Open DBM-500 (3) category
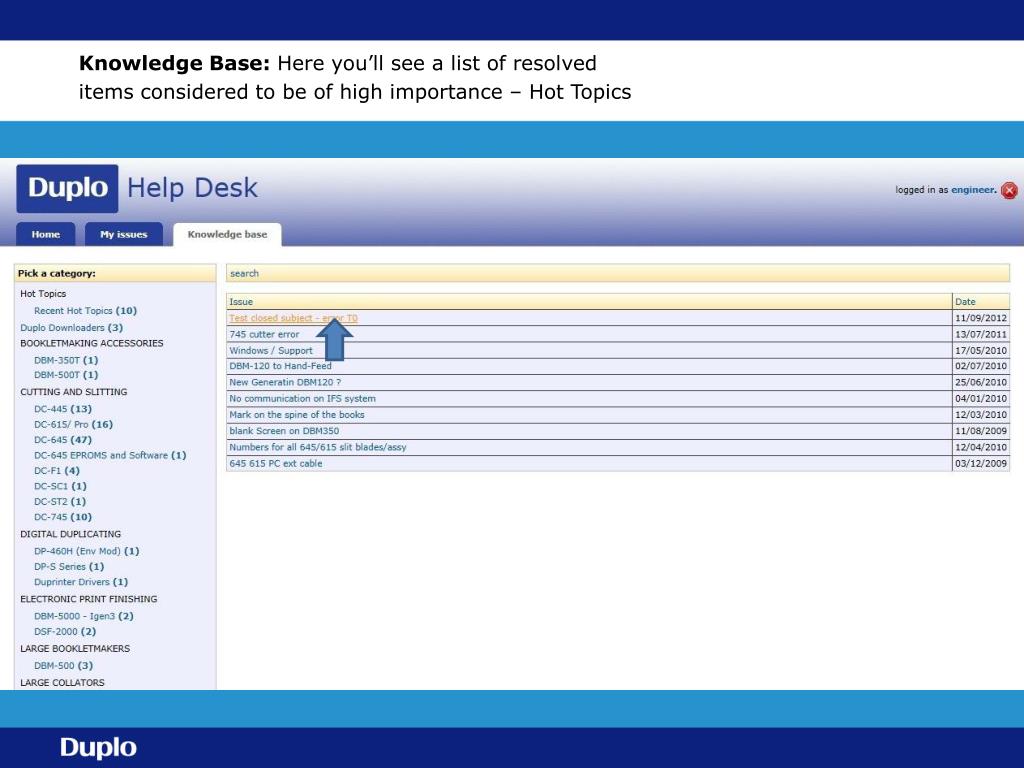The image size is (1024, 768). [x=63, y=665]
